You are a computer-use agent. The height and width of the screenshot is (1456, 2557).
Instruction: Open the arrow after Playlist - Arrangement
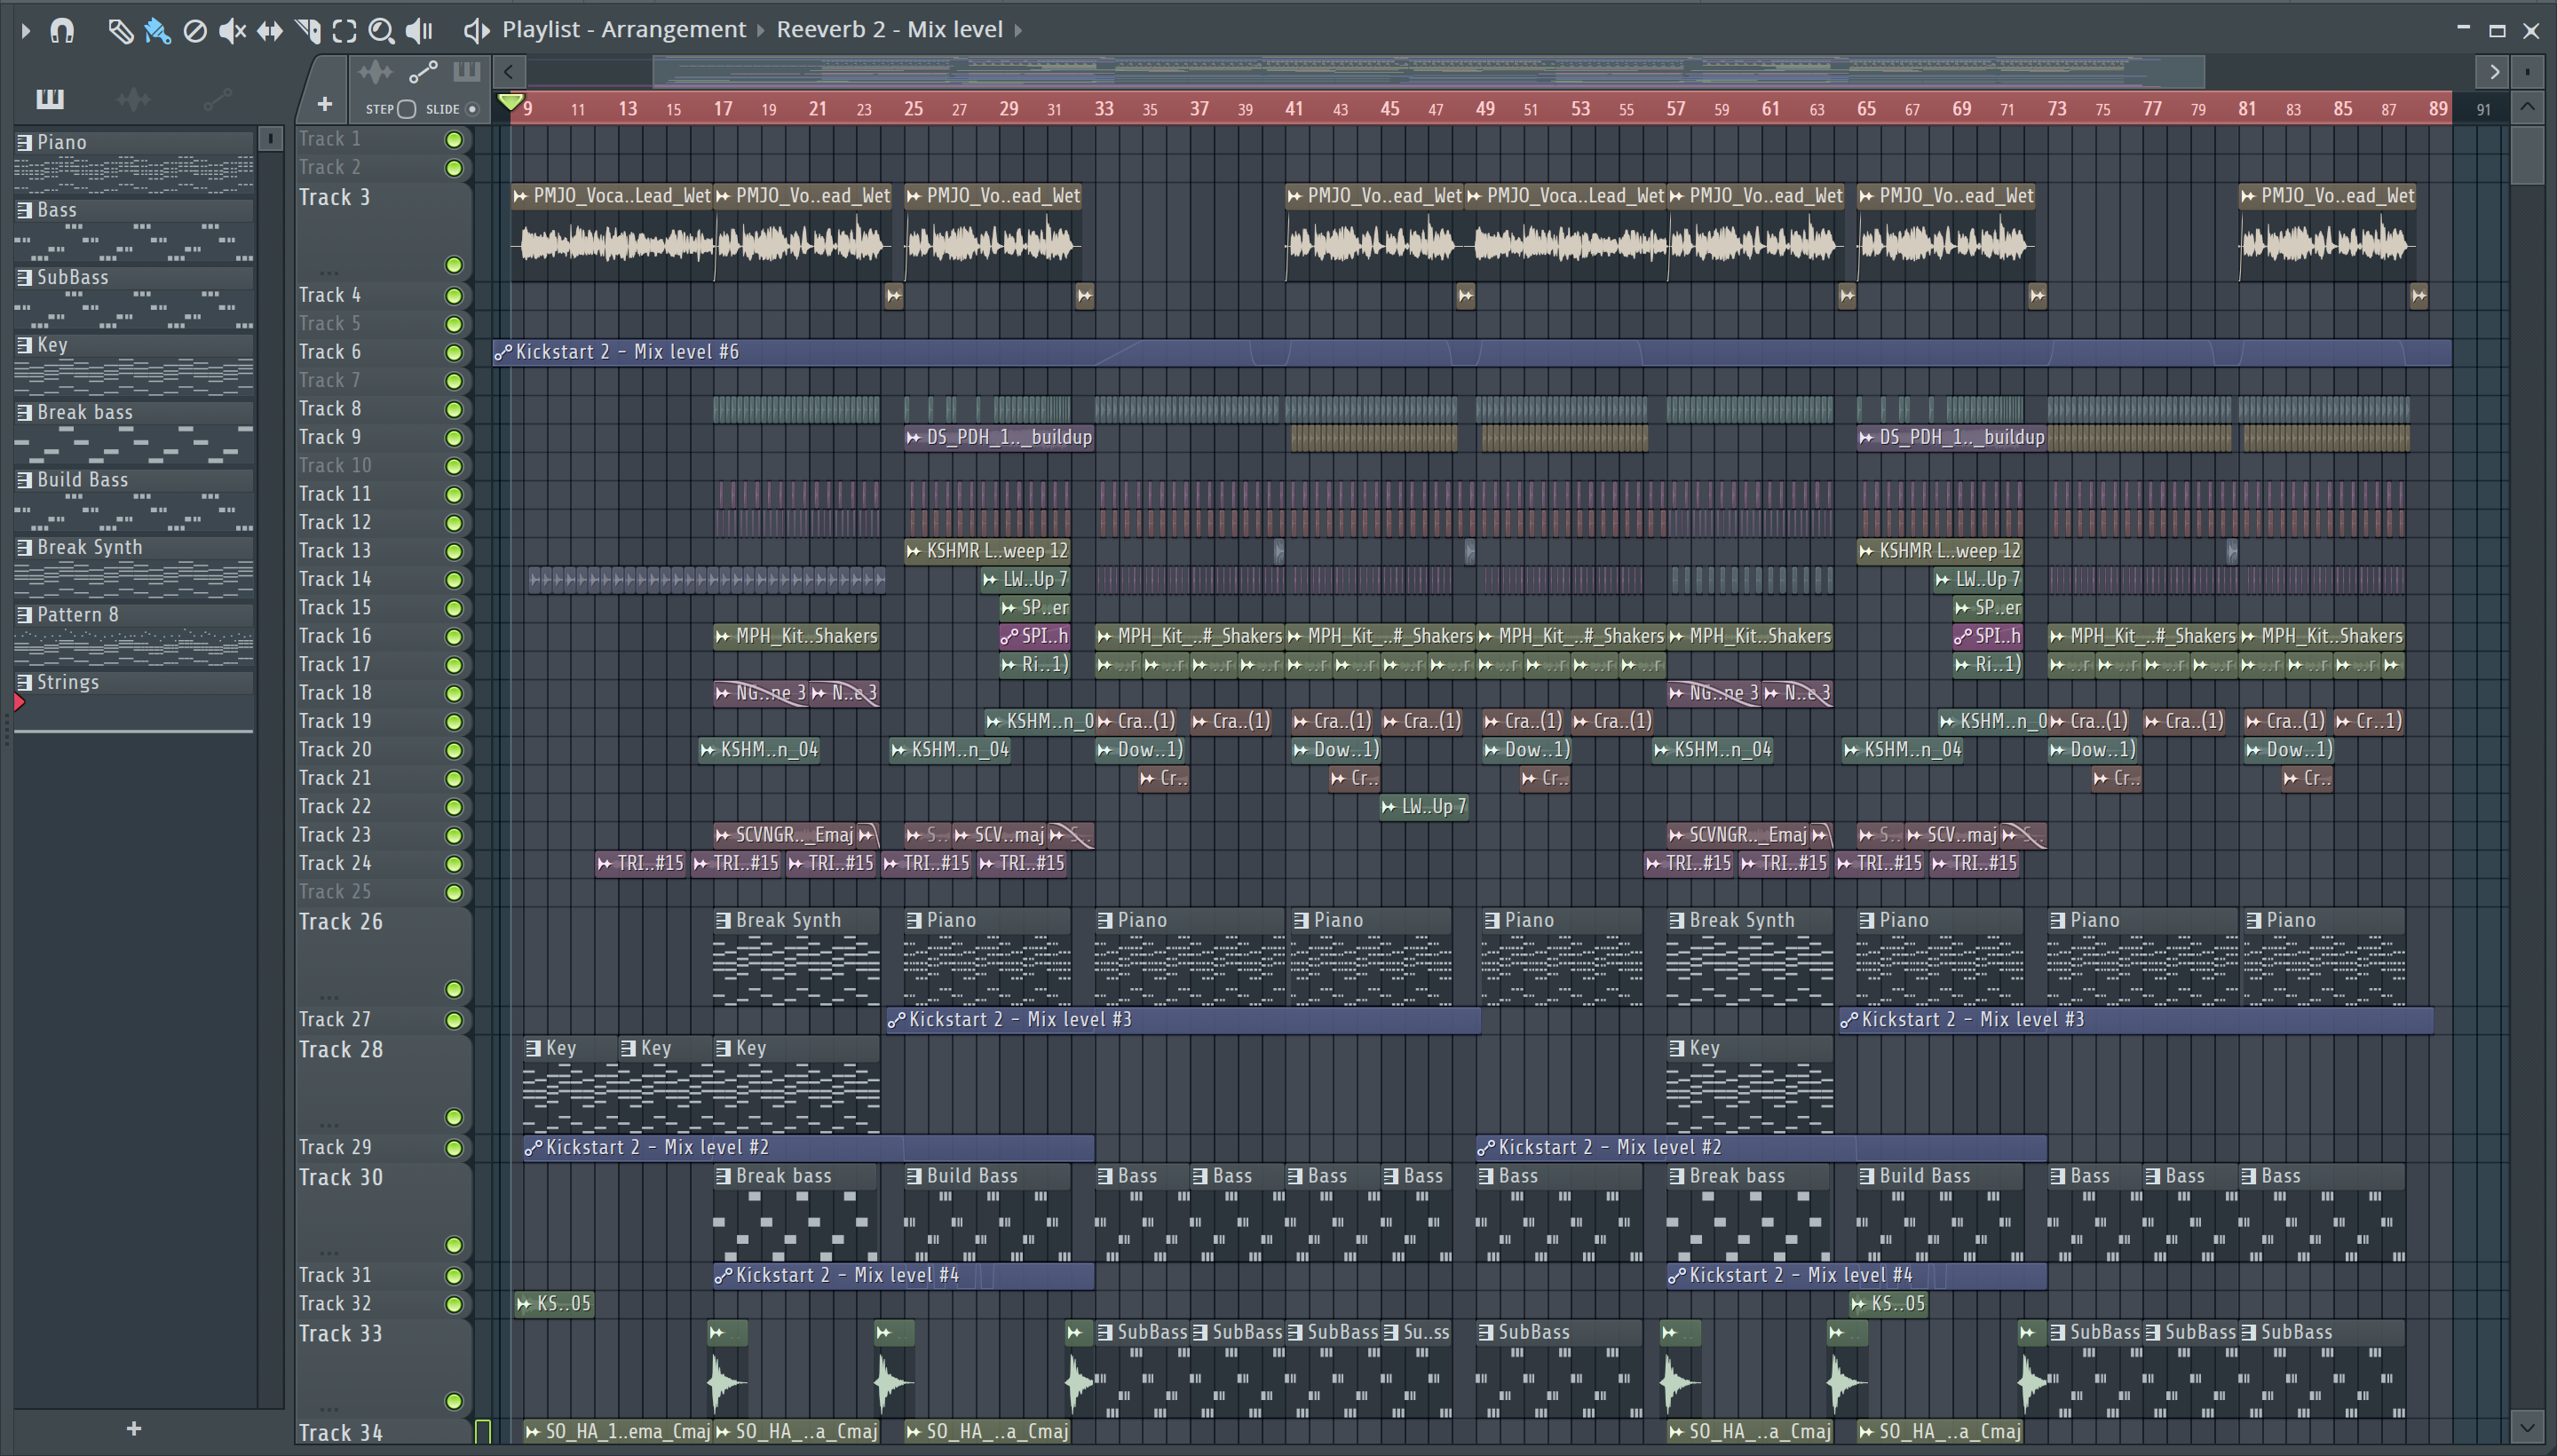coord(760,31)
